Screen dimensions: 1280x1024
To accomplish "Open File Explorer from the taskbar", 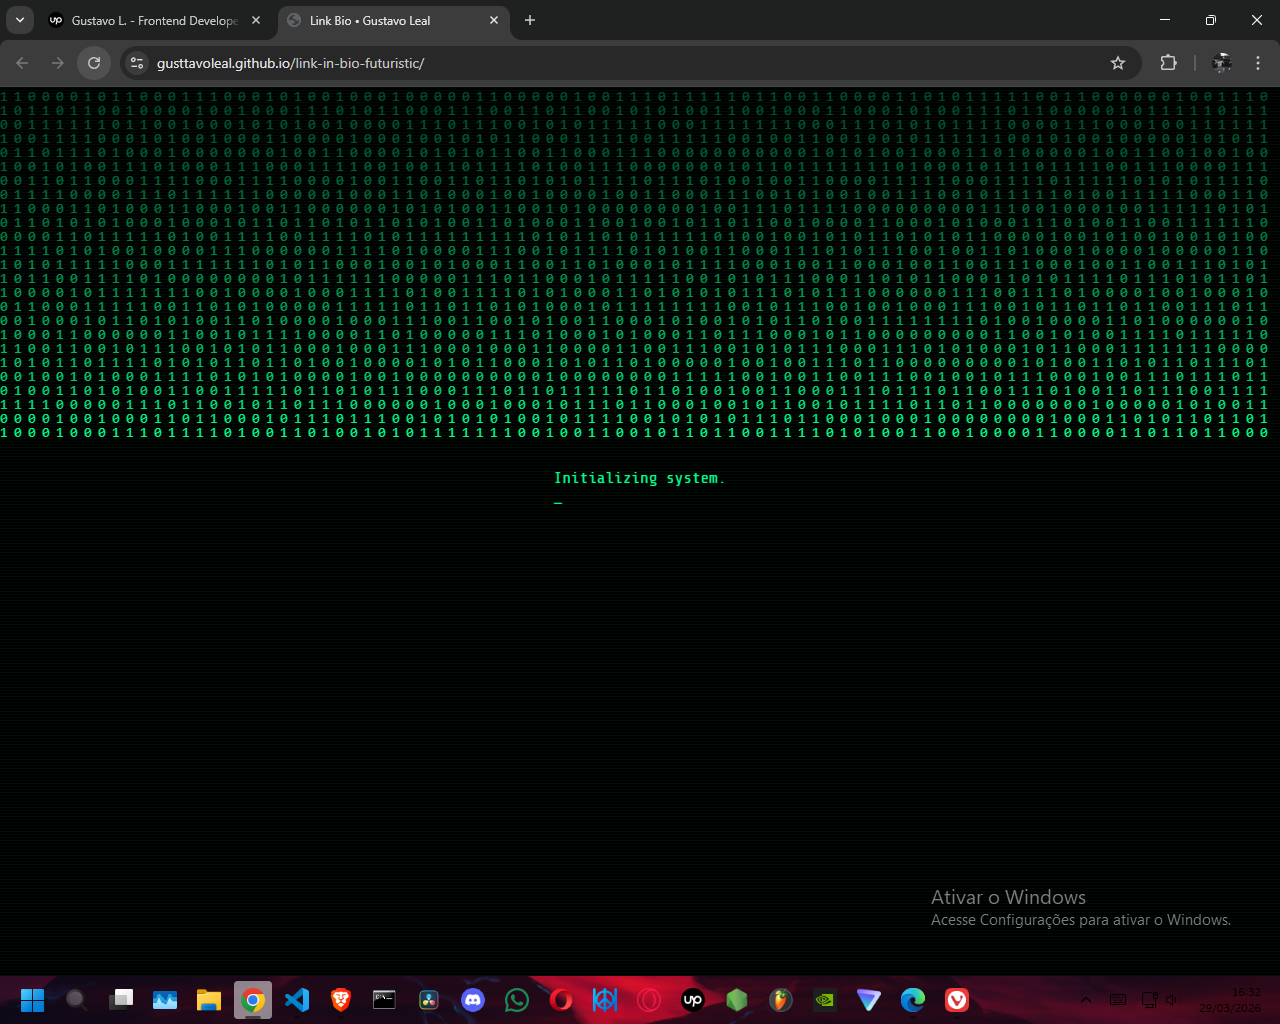I will click(209, 999).
